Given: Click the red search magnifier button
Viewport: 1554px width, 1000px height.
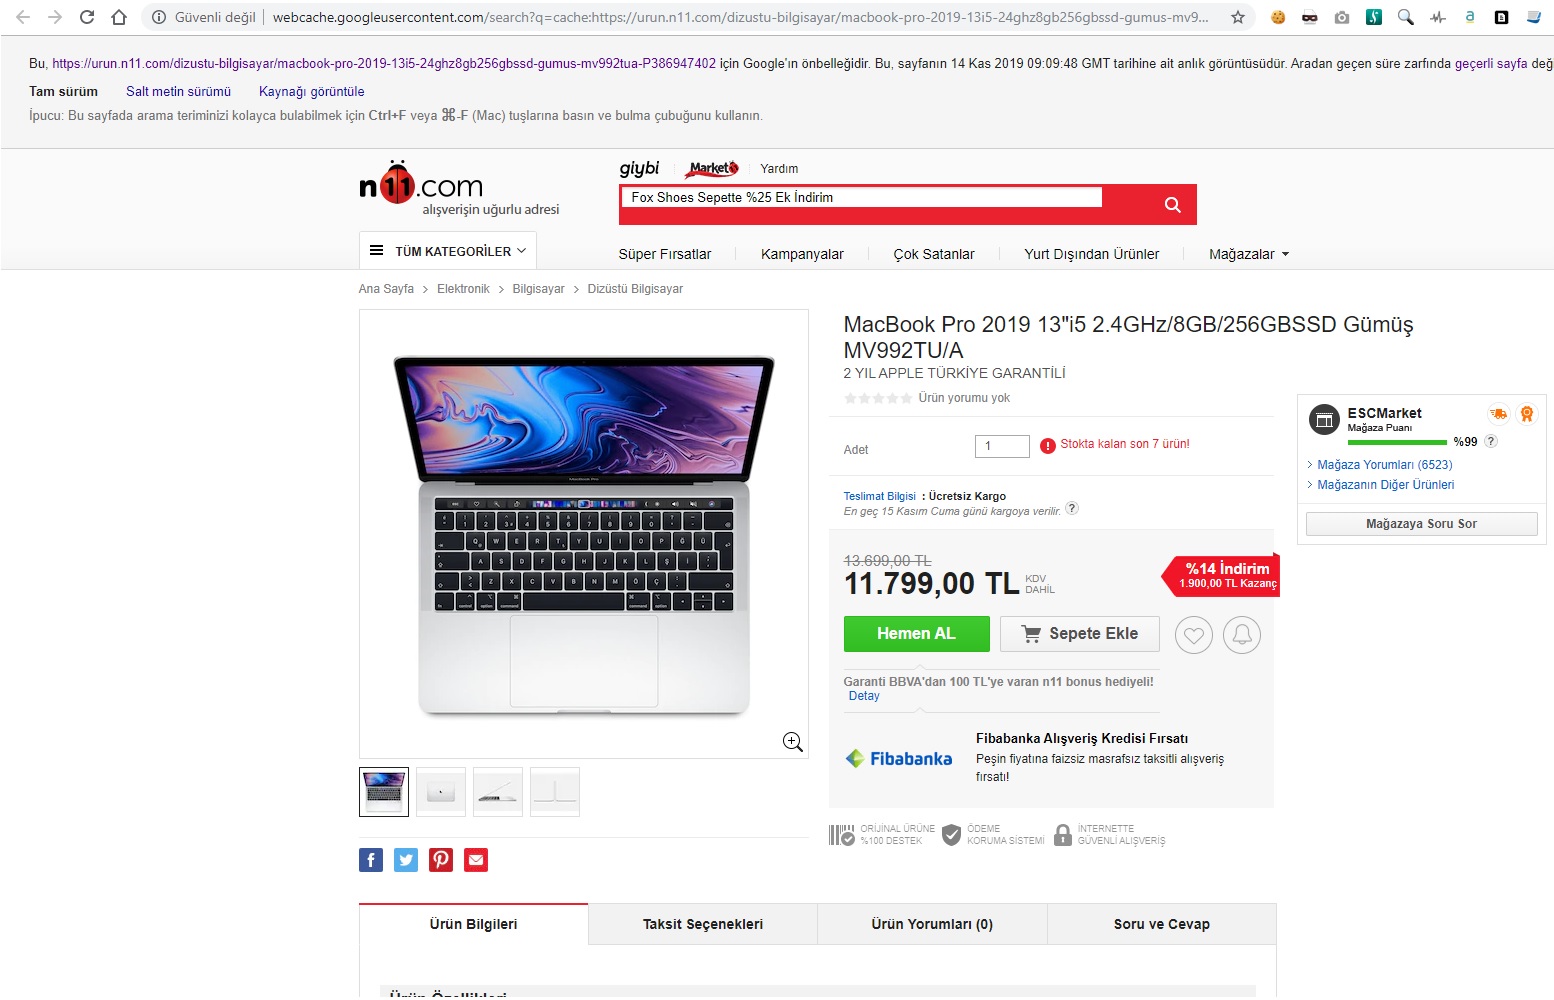Looking at the screenshot, I should click(1172, 205).
